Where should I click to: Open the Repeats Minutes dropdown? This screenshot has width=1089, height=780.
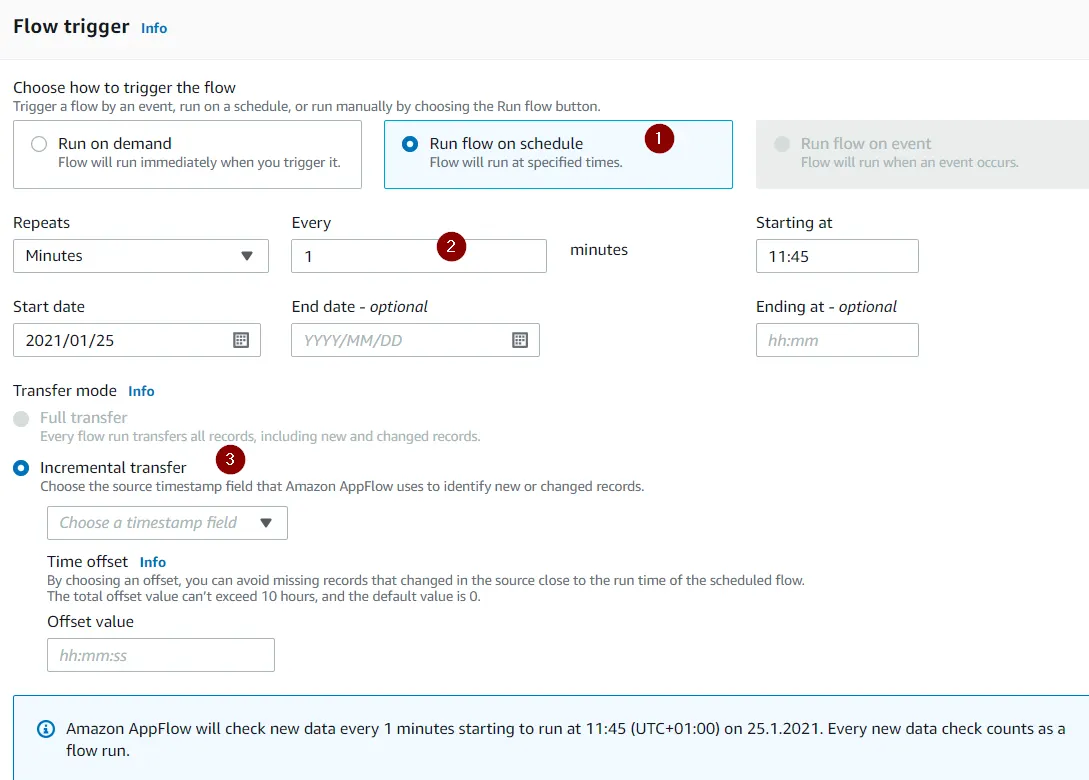click(x=141, y=256)
